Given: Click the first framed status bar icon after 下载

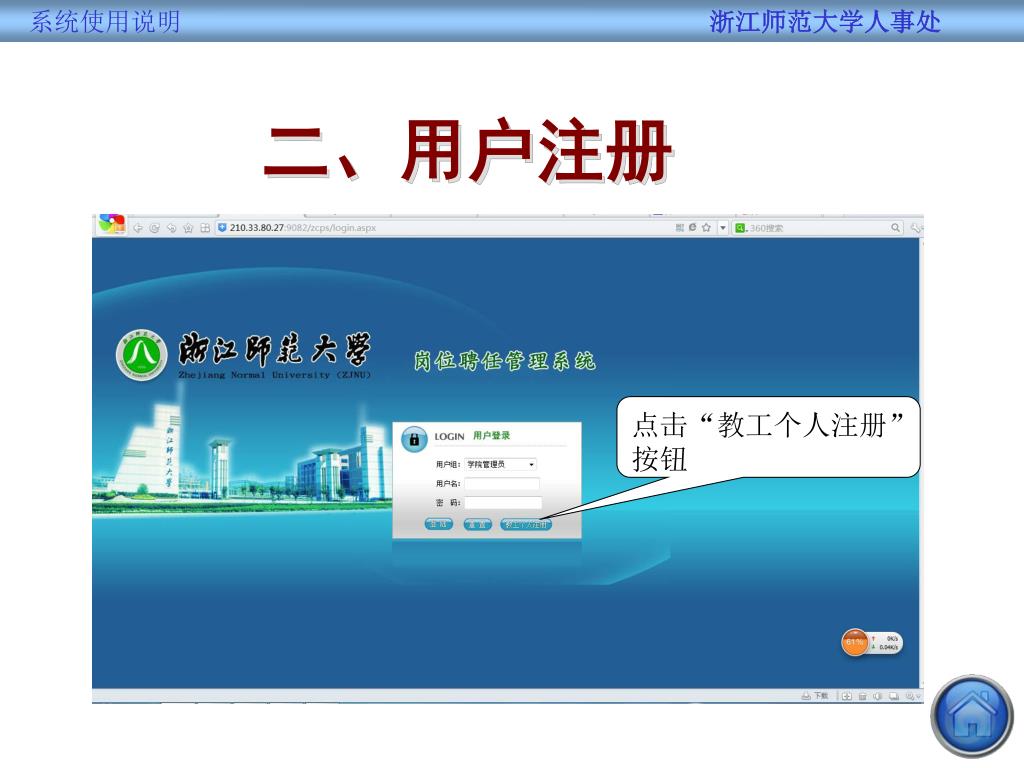Looking at the screenshot, I should tap(846, 696).
